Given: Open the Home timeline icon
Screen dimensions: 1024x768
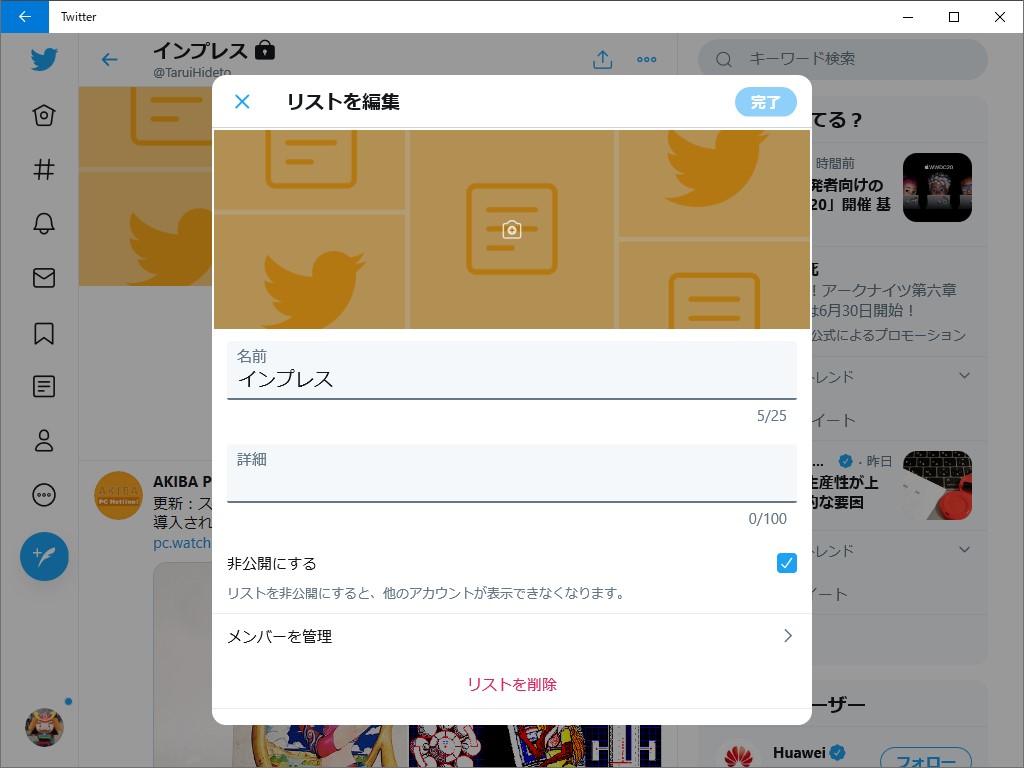Looking at the screenshot, I should [x=43, y=115].
